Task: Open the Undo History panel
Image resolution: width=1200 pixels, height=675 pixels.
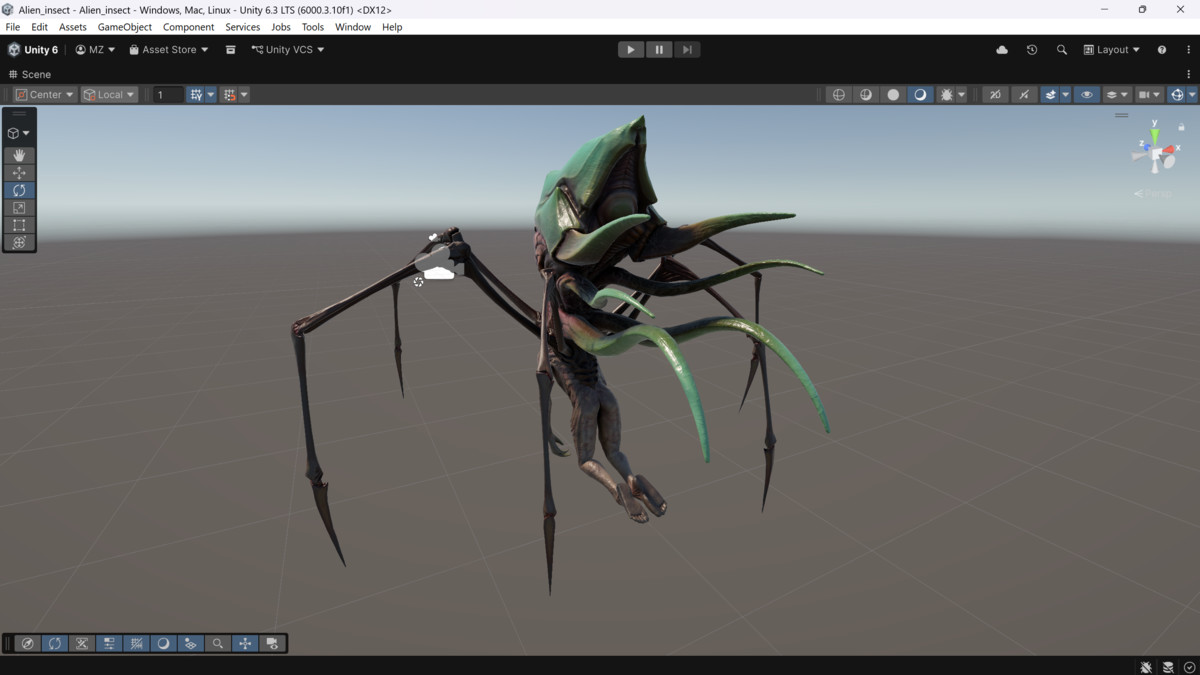Action: [x=1032, y=49]
